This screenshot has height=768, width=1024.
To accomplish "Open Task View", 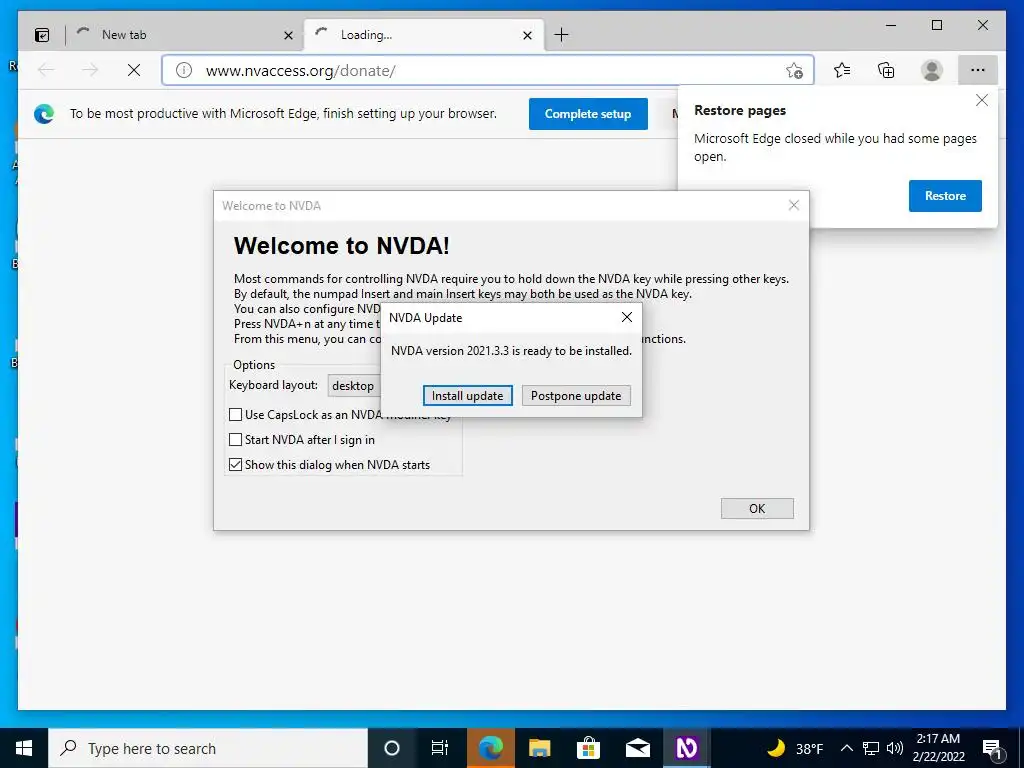I will pyautogui.click(x=440, y=748).
